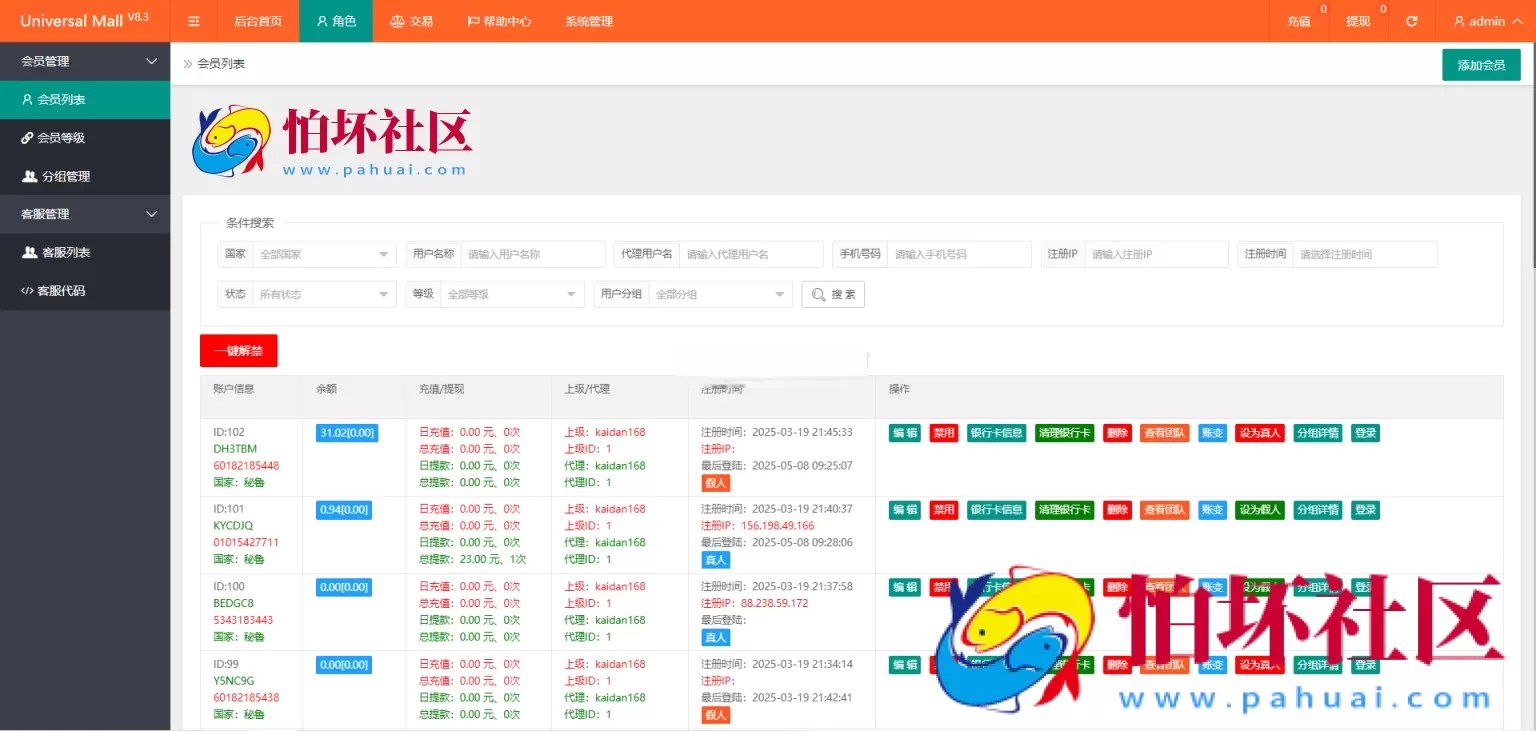The image size is (1536, 731).
Task: Collapse the 会员管理 sidebar section
Action: pyautogui.click(x=85, y=61)
